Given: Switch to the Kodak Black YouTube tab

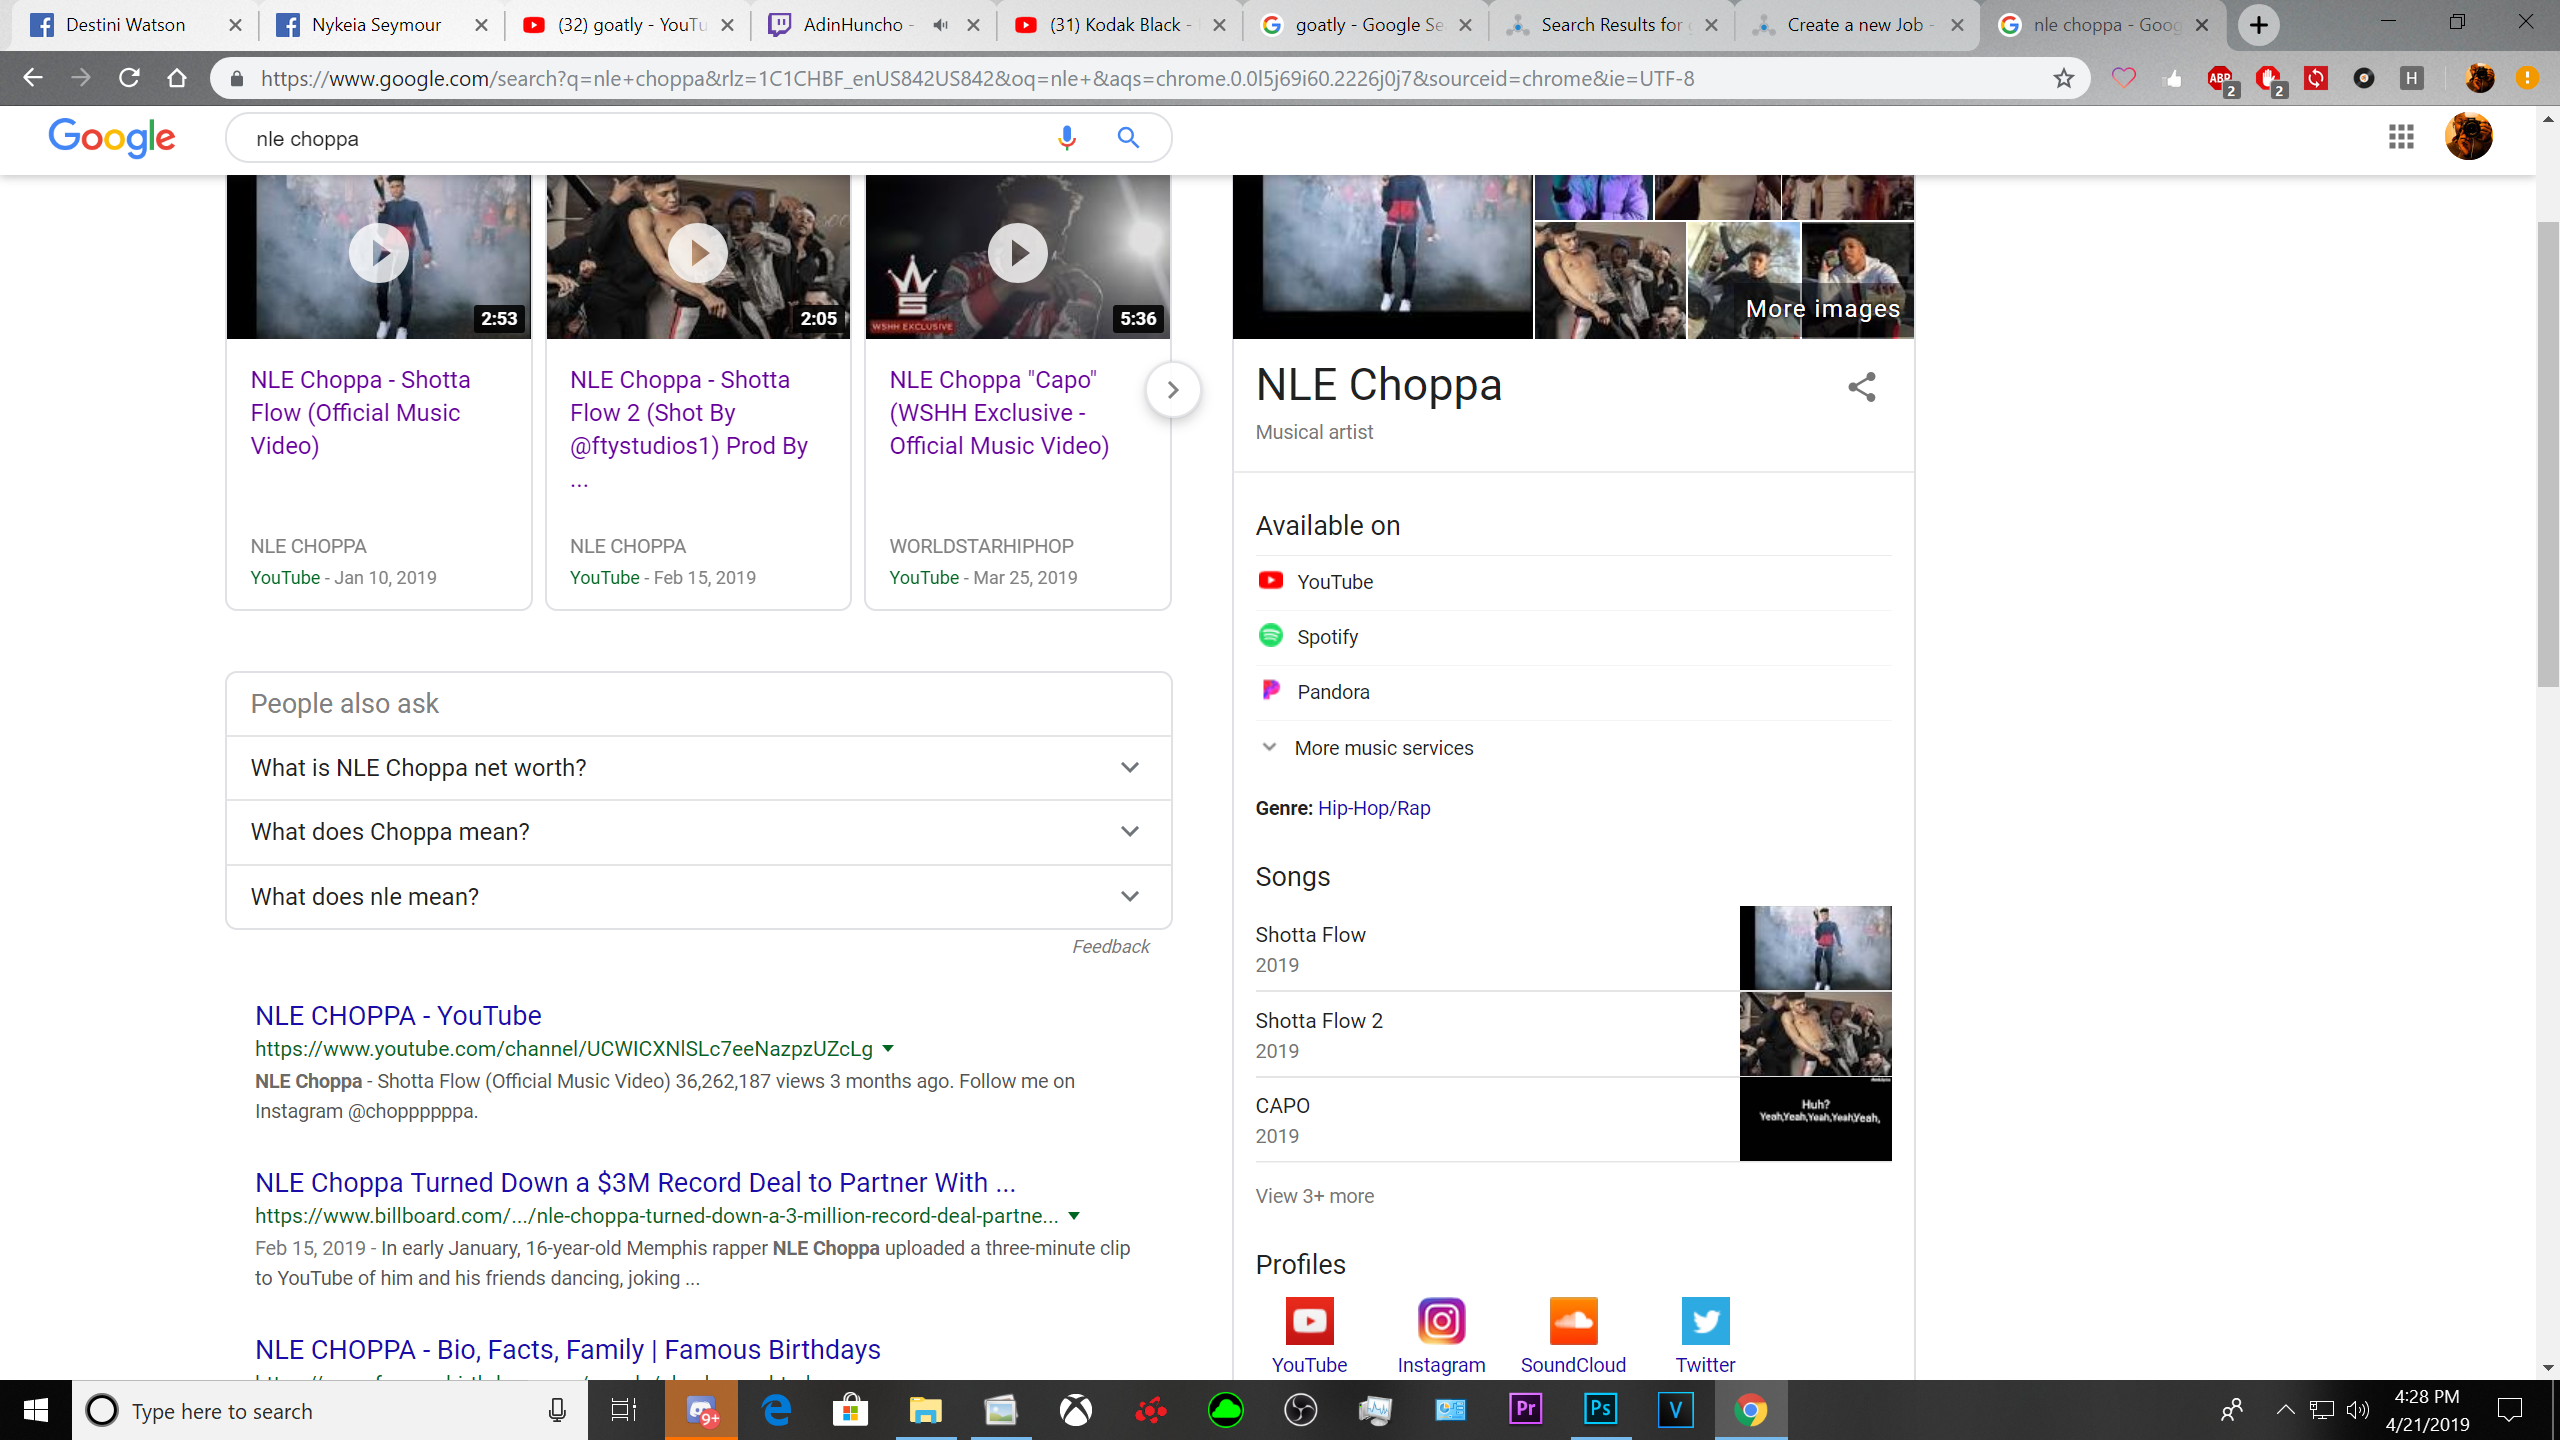Looking at the screenshot, I should pos(1113,25).
